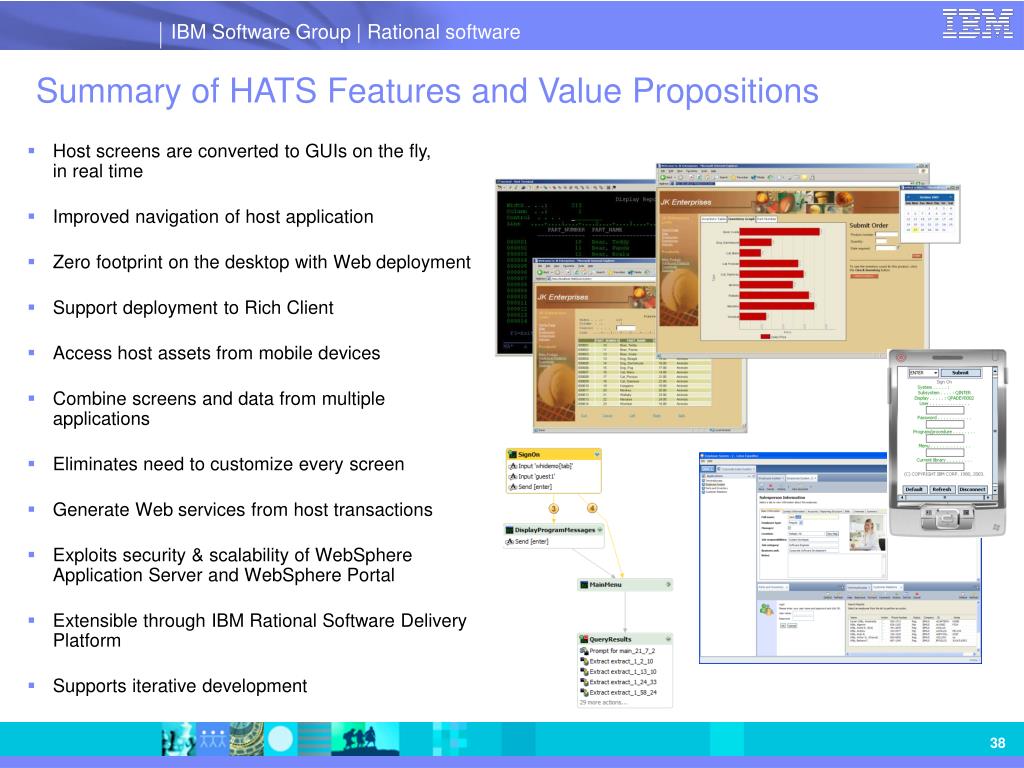The width and height of the screenshot is (1024, 768).
Task: Click the DisplayProgramMessages screen icon
Action: (x=509, y=530)
